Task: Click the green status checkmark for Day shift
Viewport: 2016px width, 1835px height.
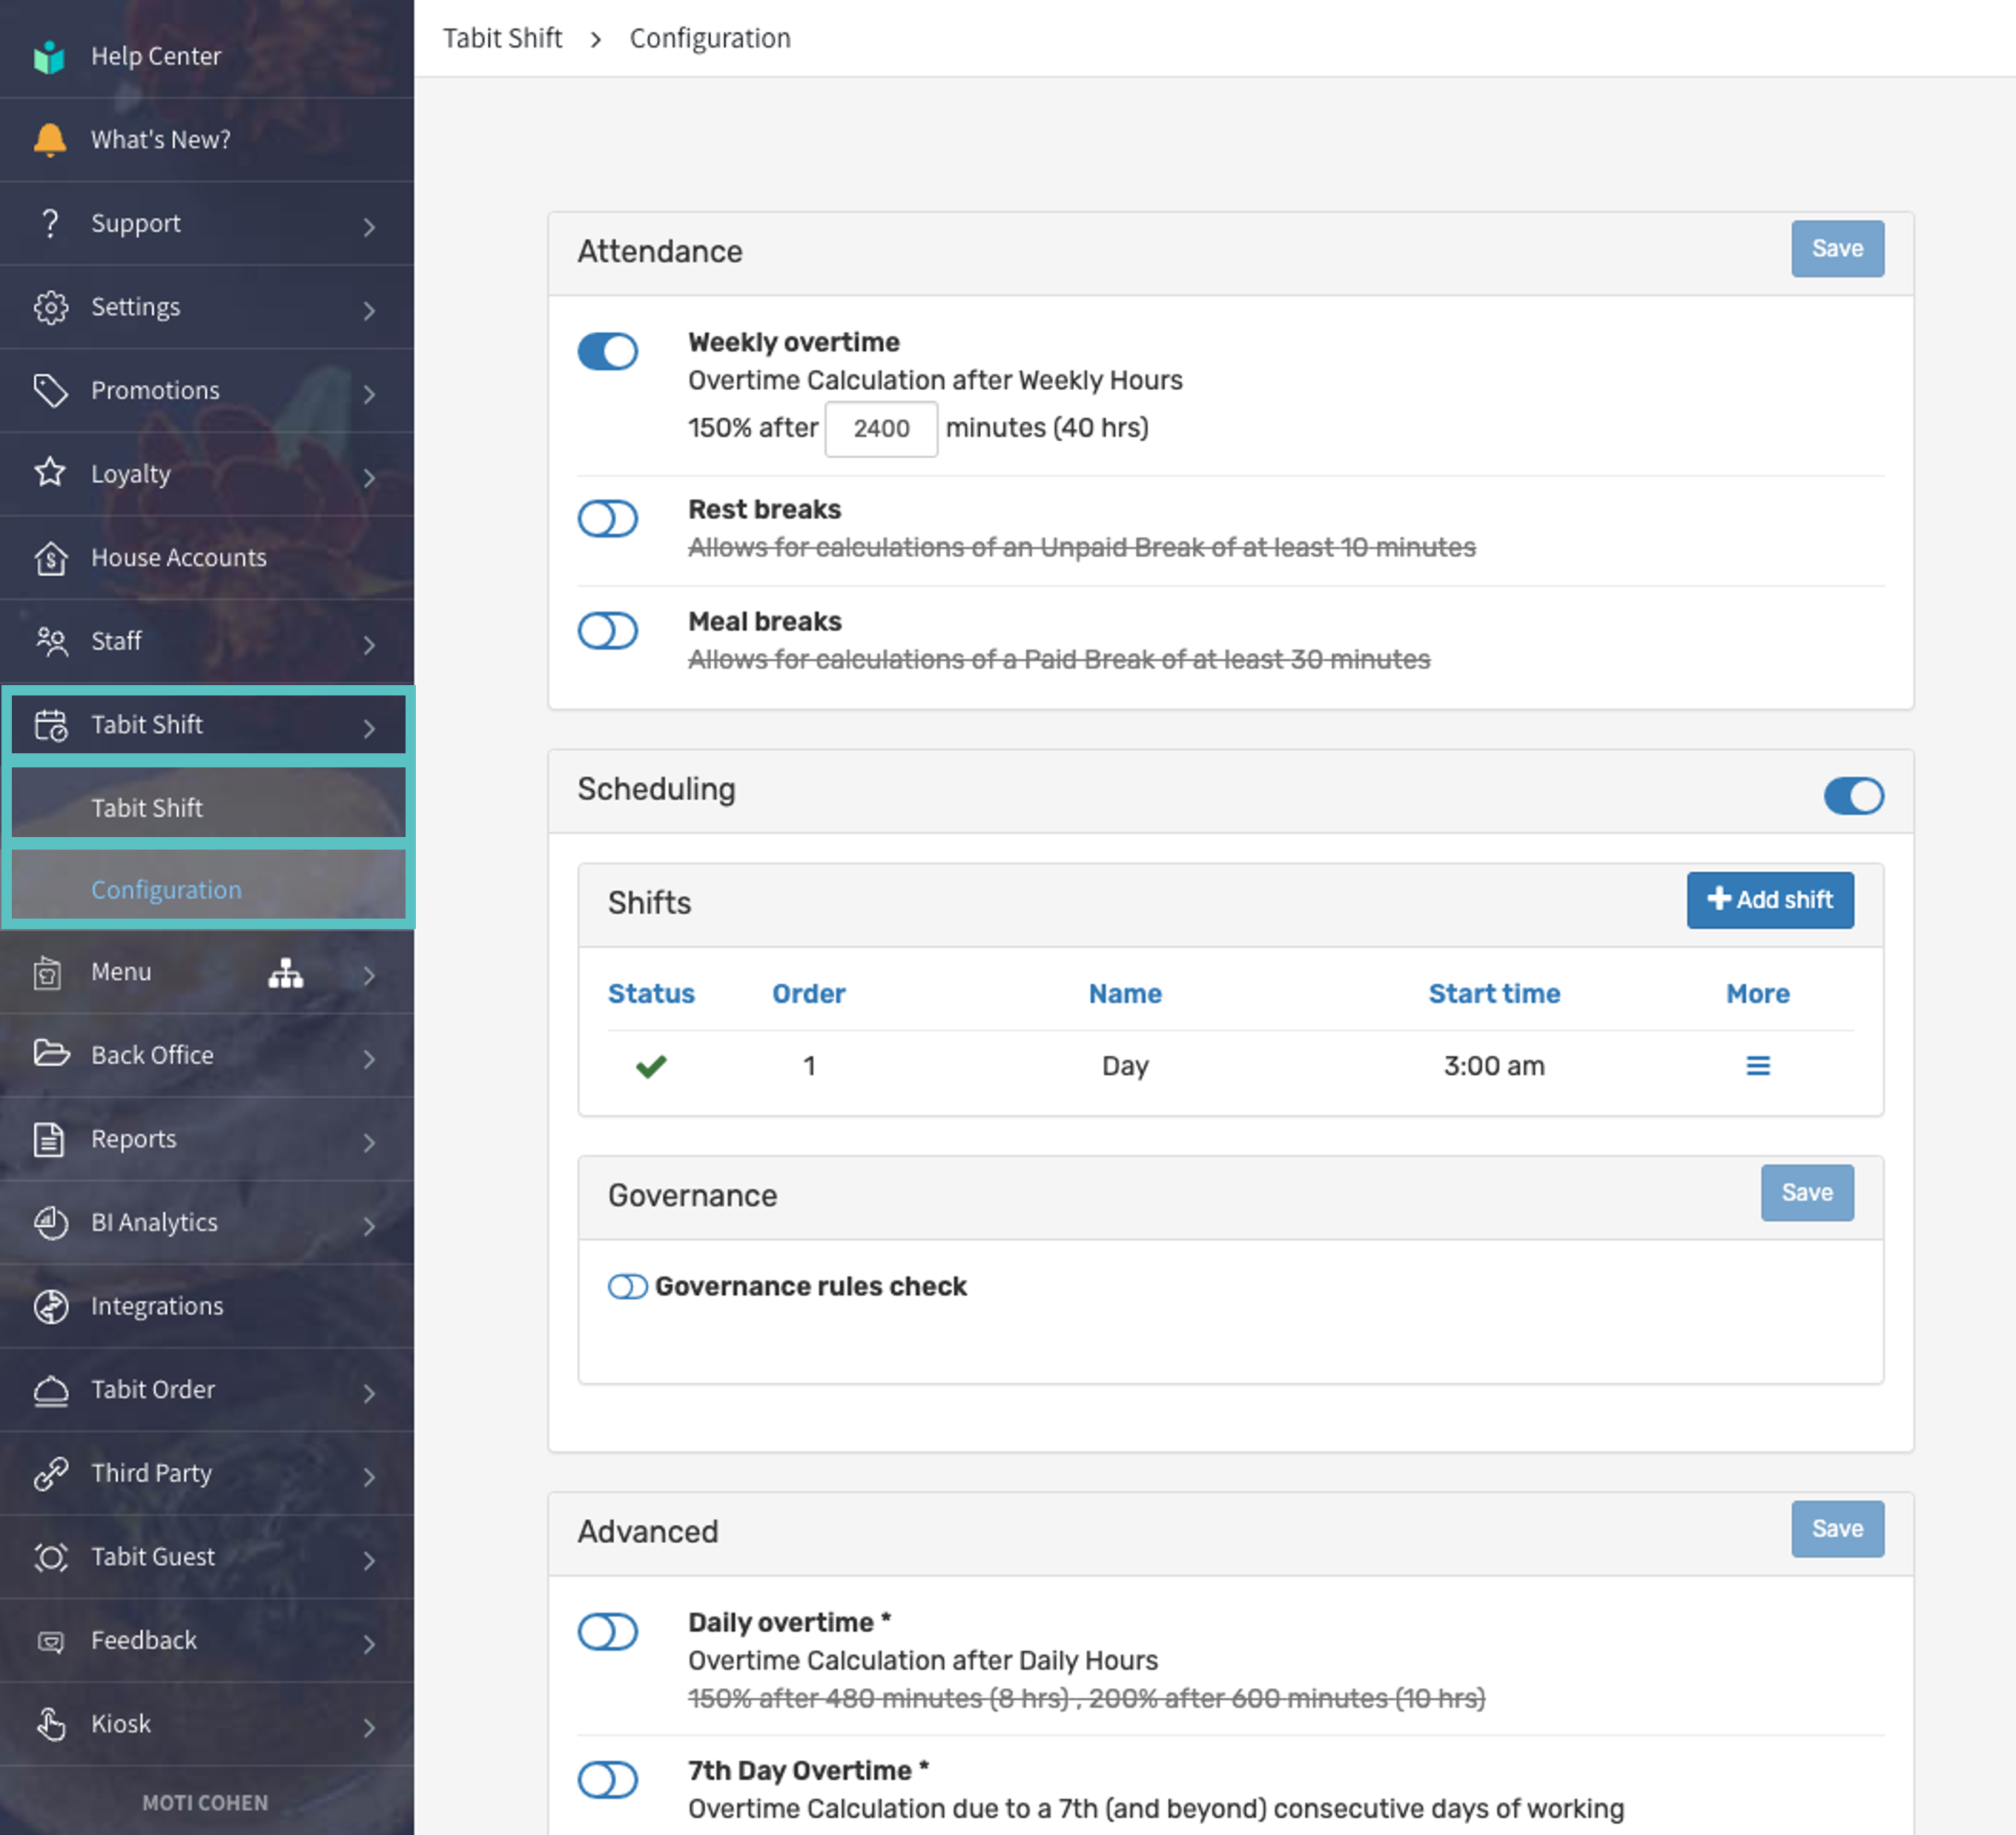Action: point(651,1066)
